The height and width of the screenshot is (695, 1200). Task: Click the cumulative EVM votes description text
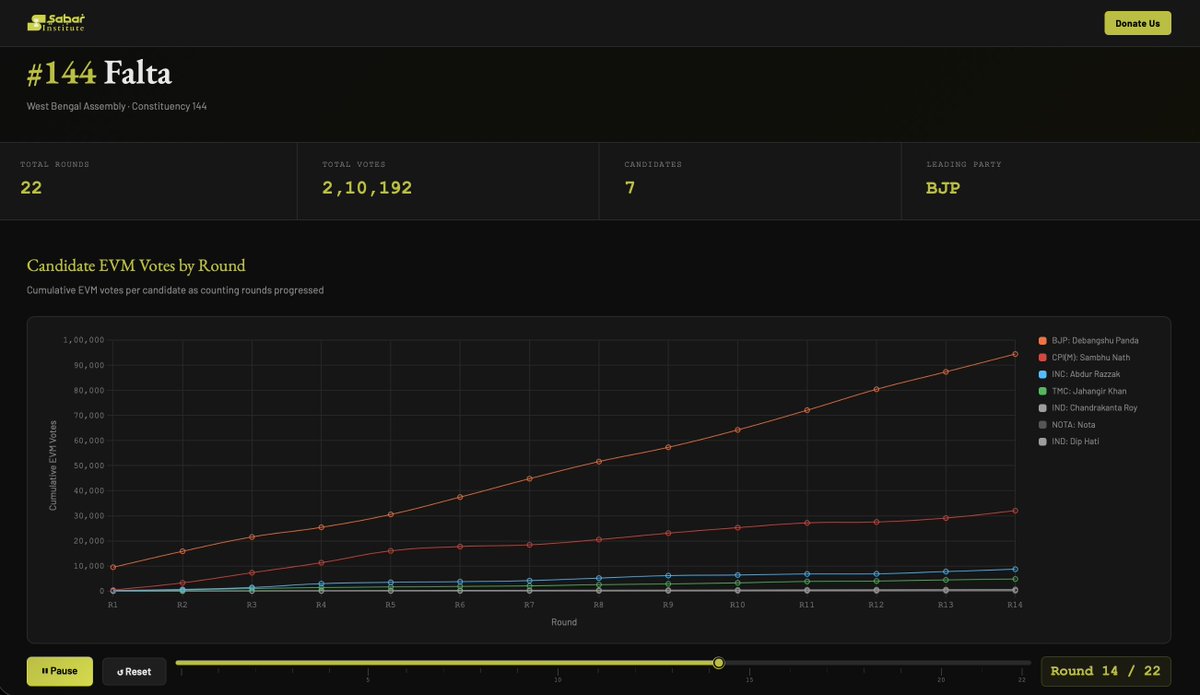click(x=175, y=290)
